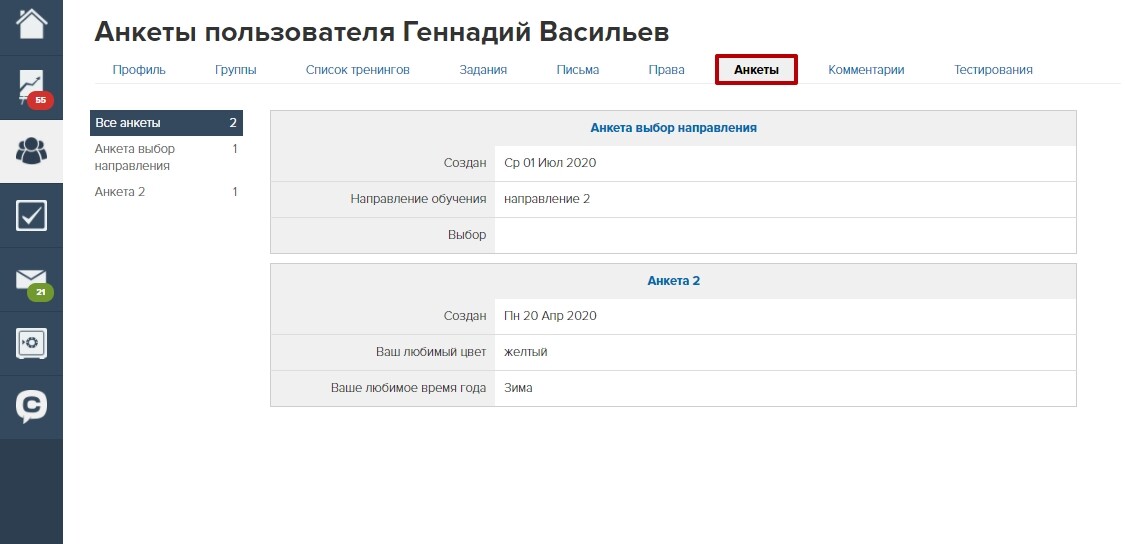Open the home icon in sidebar

coord(31,24)
